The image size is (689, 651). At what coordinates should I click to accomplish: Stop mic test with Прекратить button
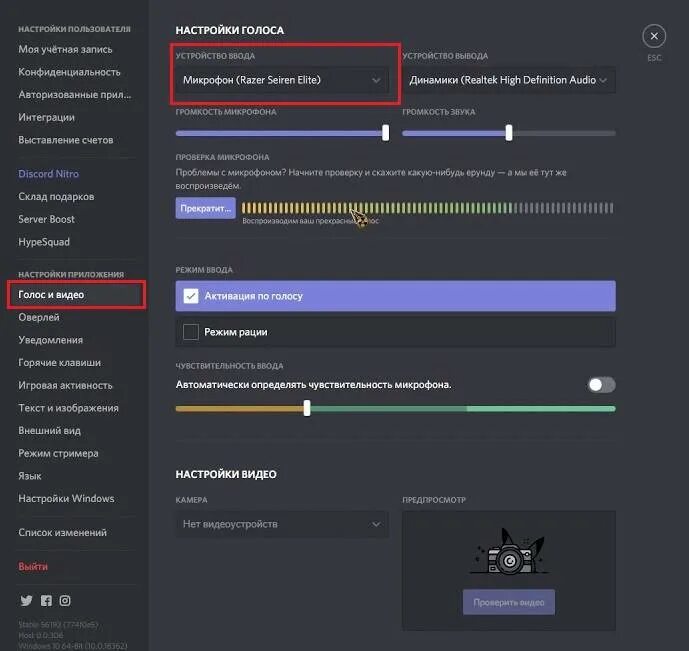[x=206, y=208]
